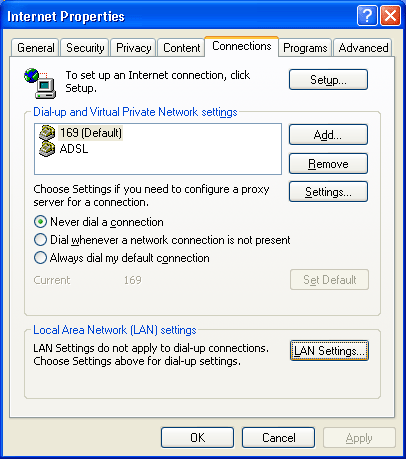Confirm with the OK button
Image resolution: width=406 pixels, height=459 pixels.
tap(197, 438)
